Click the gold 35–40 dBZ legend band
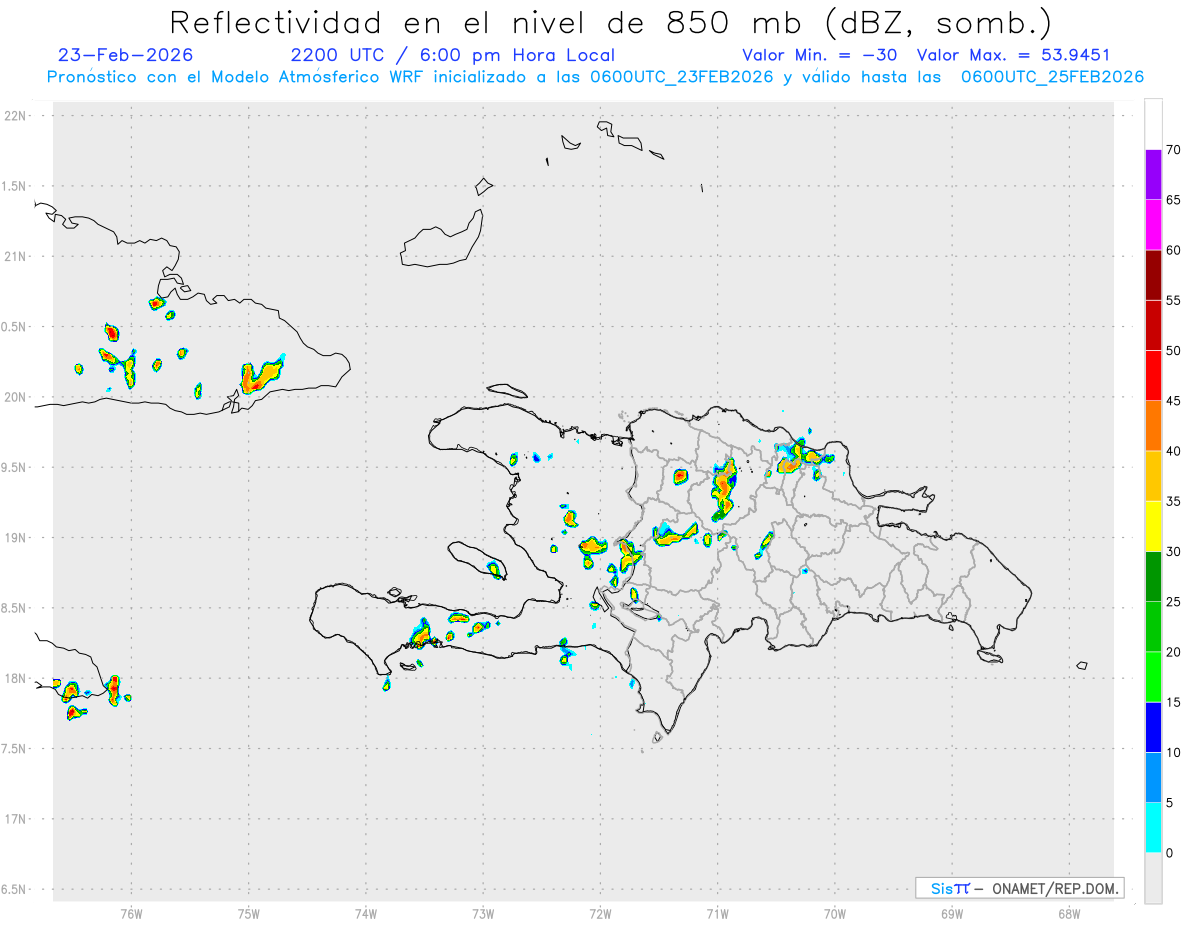The width and height of the screenshot is (1200, 927). click(1153, 476)
